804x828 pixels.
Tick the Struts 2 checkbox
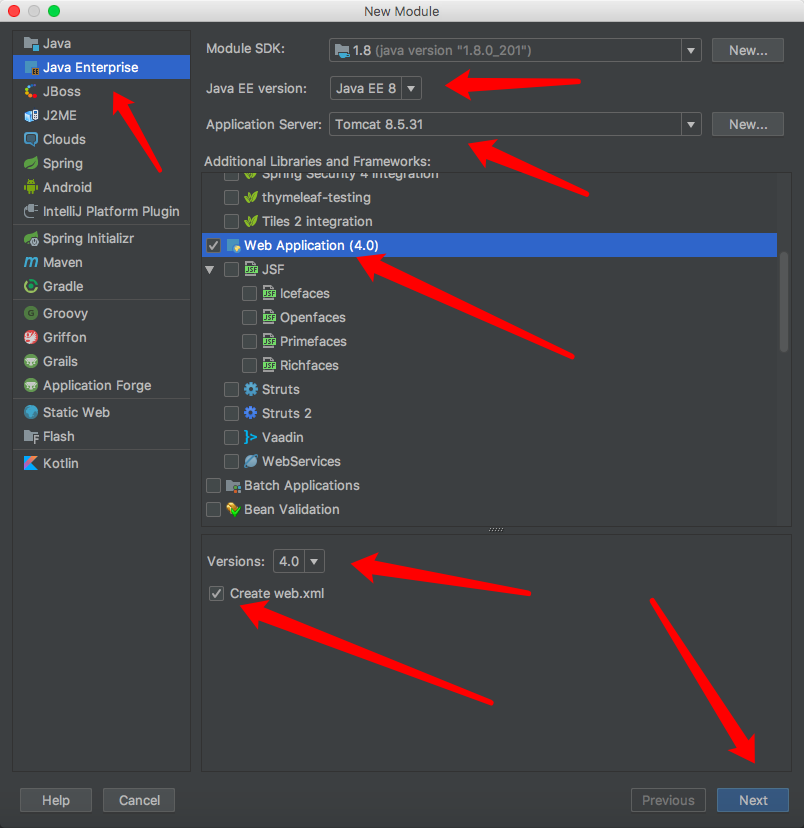tap(231, 413)
